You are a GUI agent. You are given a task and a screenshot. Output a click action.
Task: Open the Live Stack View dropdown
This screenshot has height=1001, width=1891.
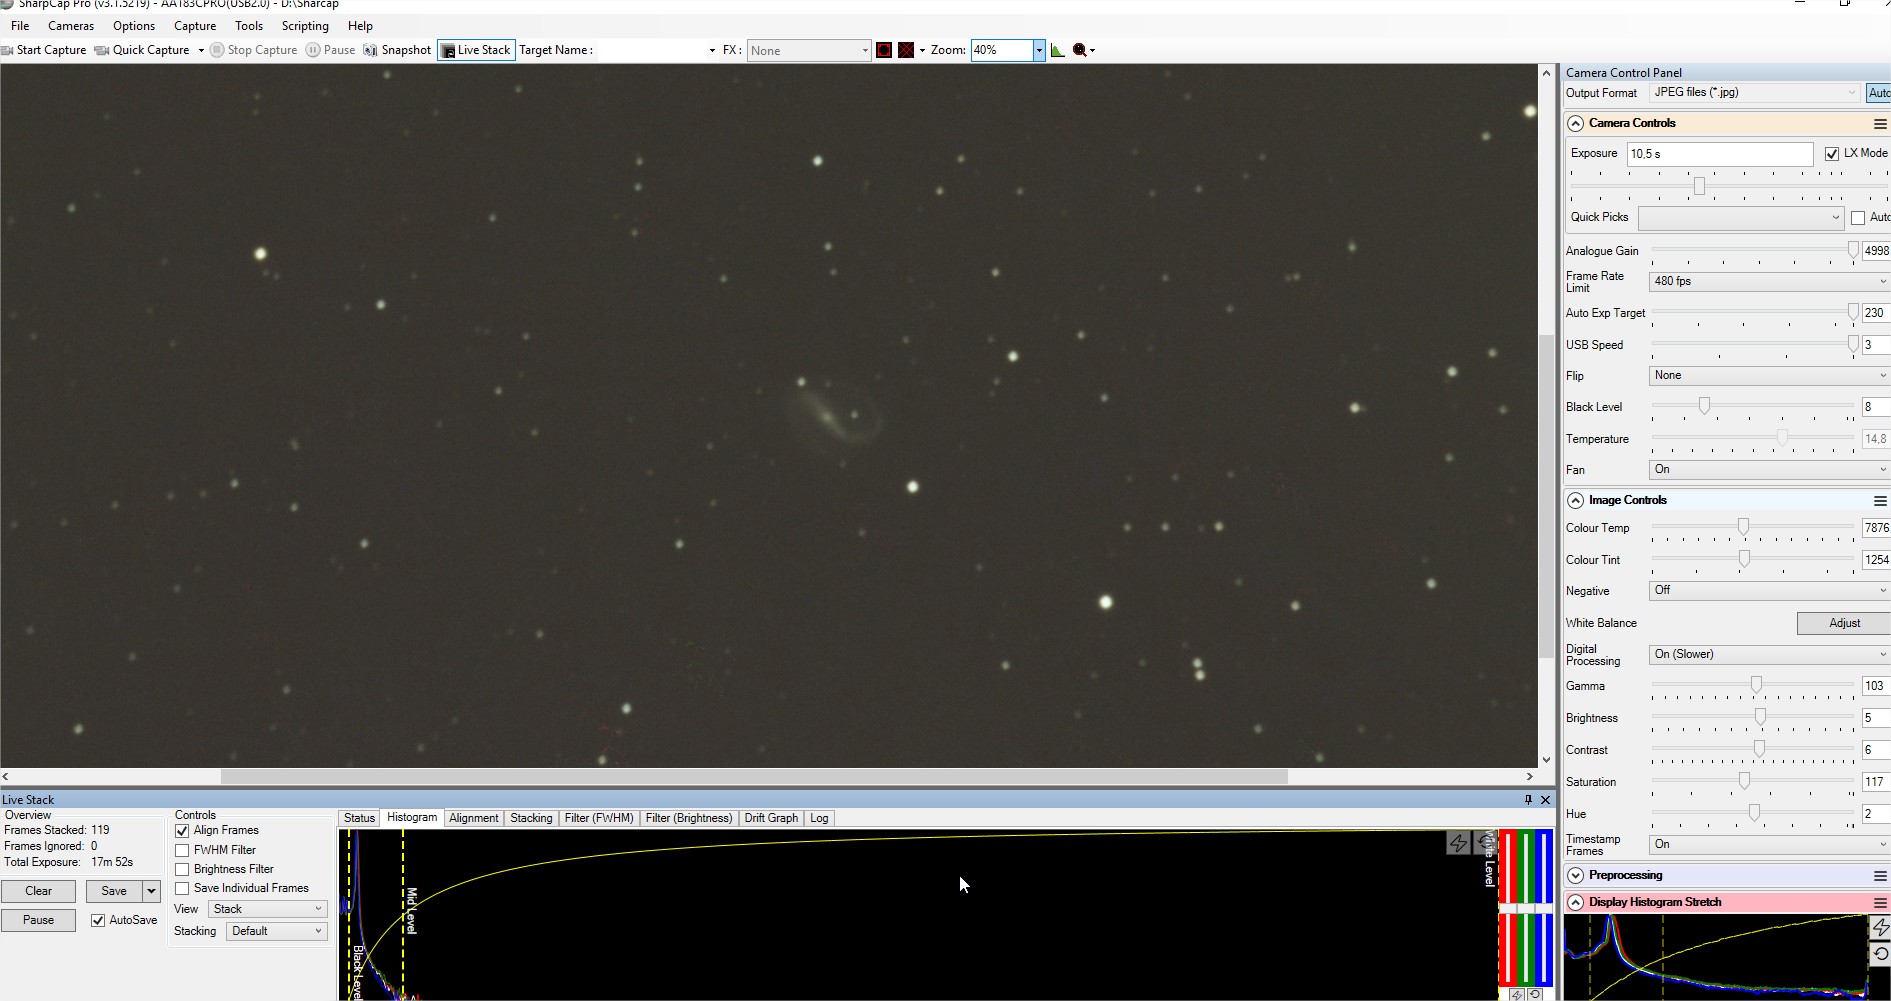tap(268, 909)
